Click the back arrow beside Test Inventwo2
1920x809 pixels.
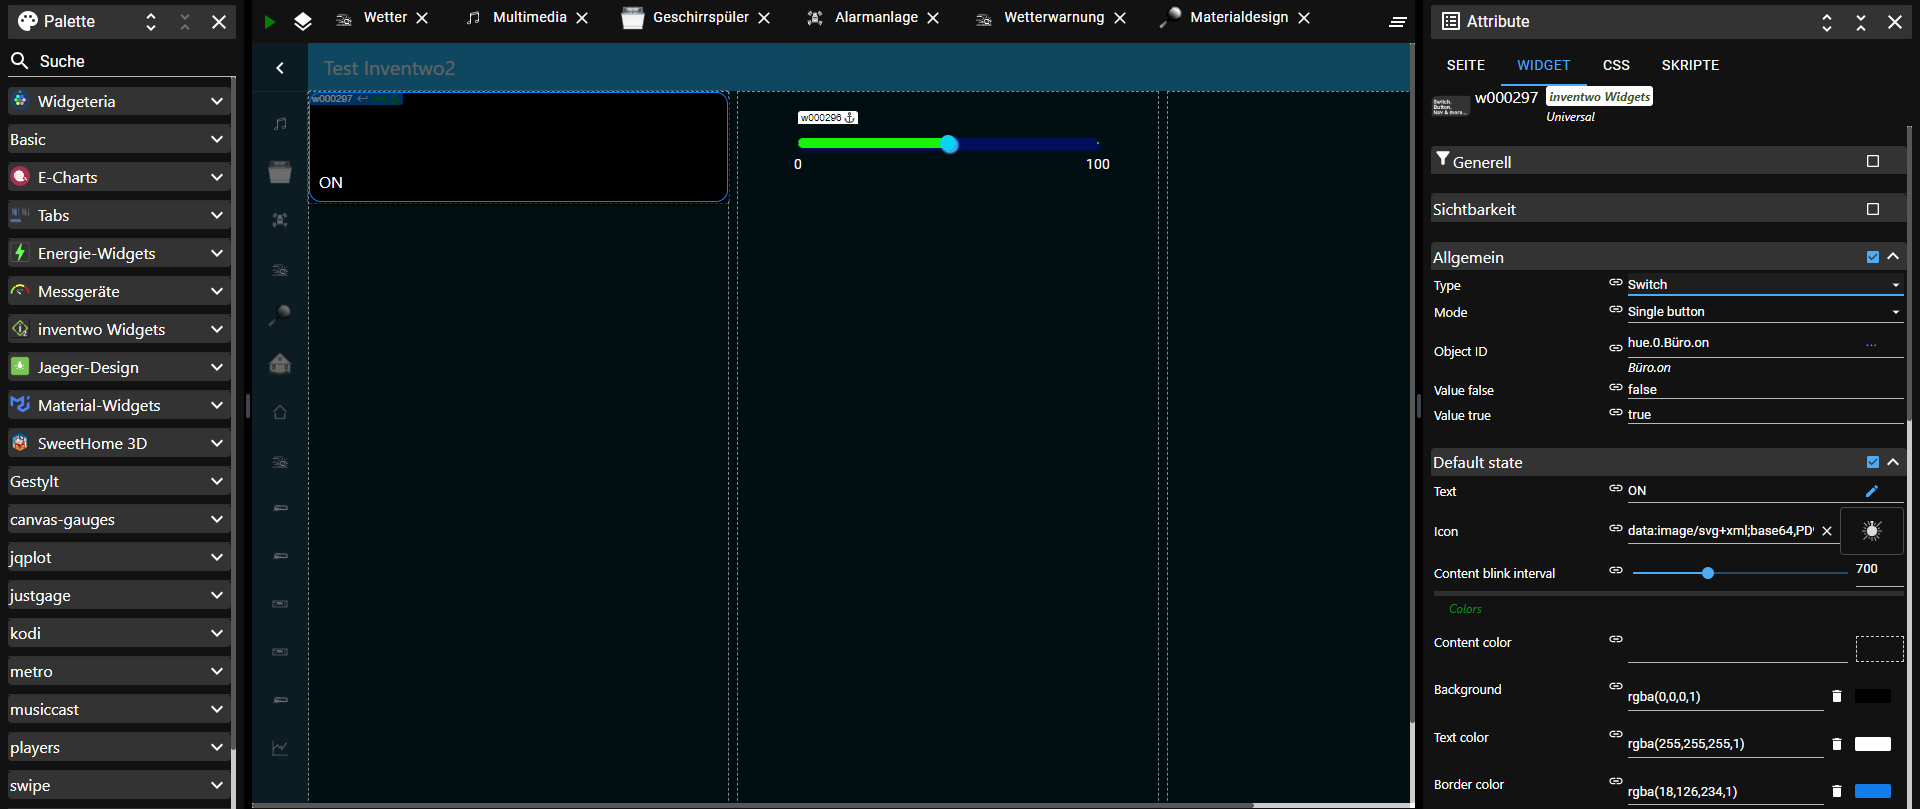(x=280, y=68)
